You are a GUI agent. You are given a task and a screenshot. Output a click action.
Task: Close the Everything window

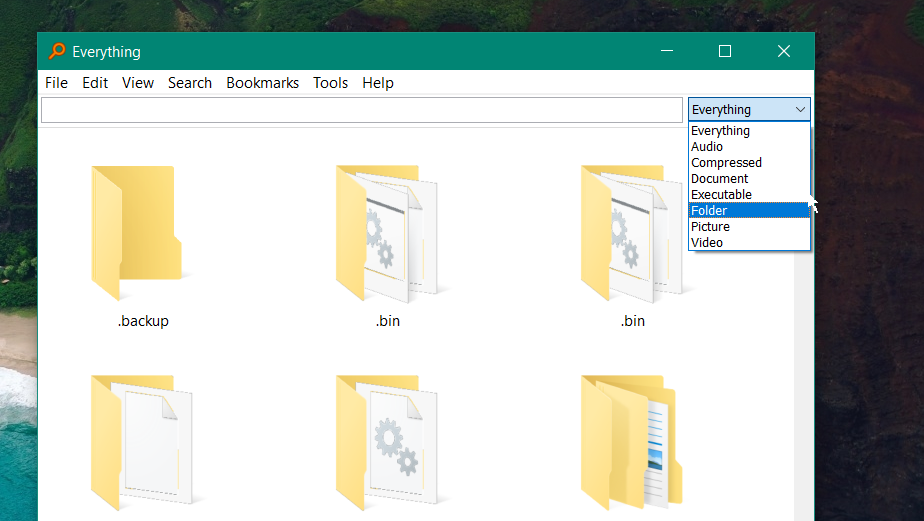pos(784,51)
